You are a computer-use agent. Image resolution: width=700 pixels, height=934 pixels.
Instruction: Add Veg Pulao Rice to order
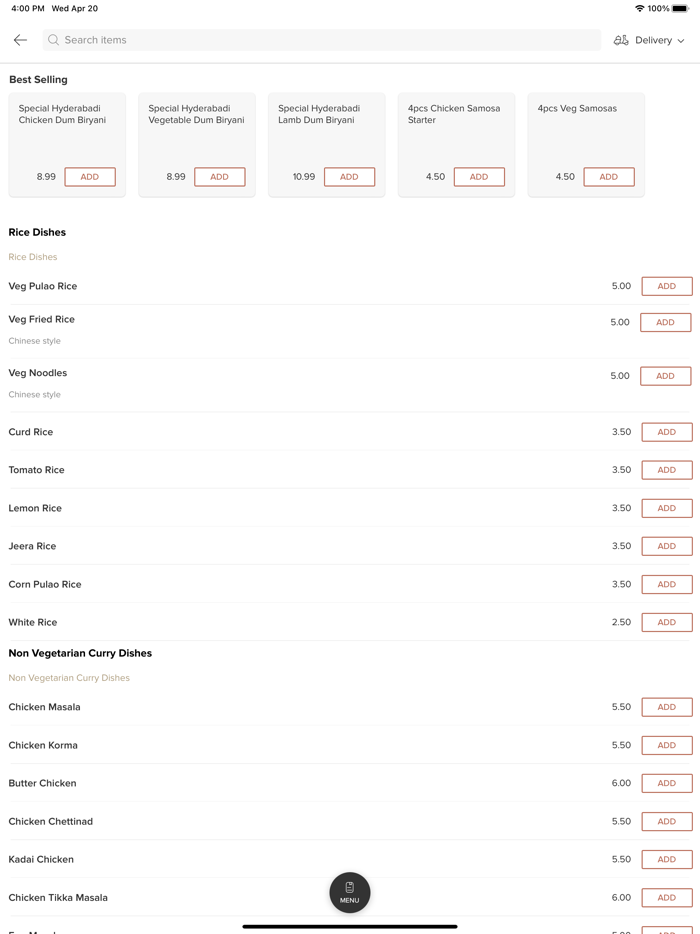tap(666, 286)
